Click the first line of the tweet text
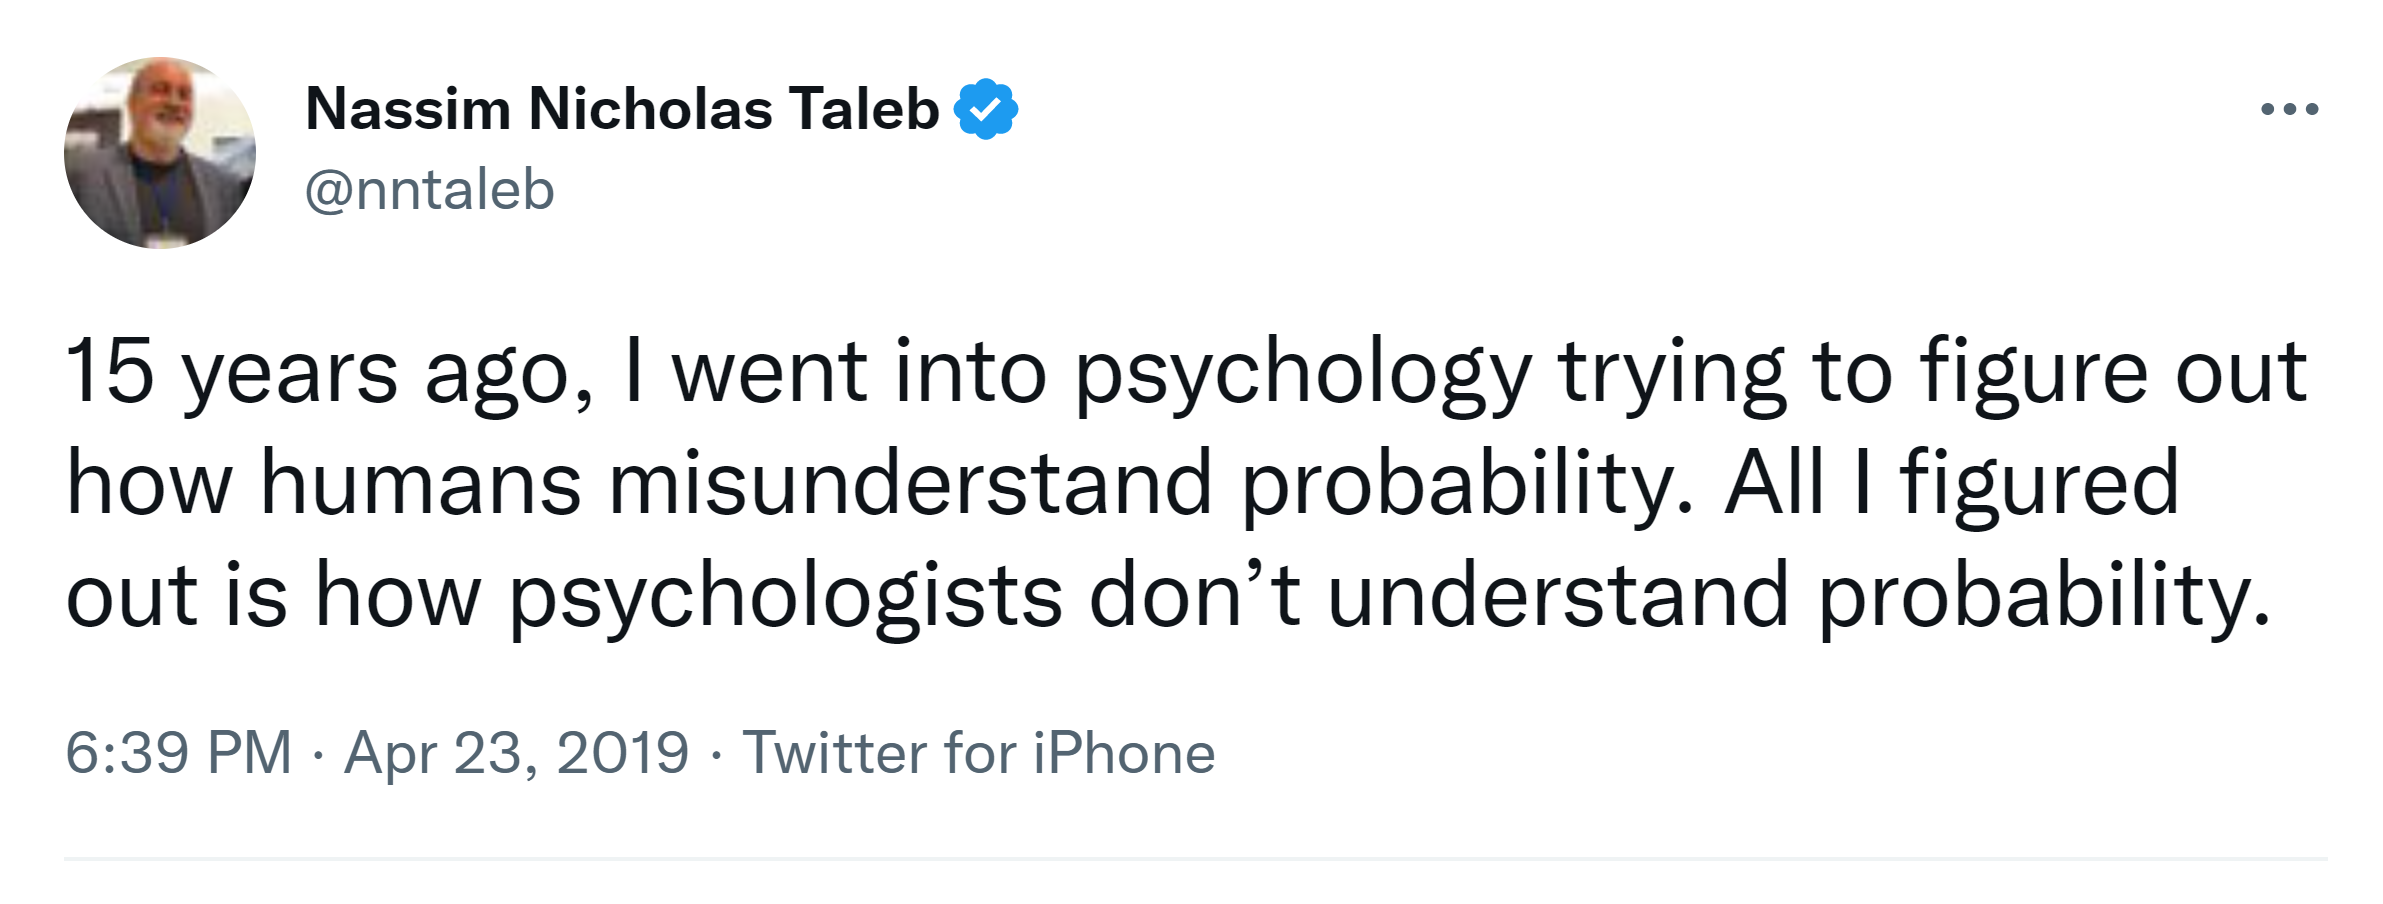This screenshot has height=904, width=2383. [1185, 374]
